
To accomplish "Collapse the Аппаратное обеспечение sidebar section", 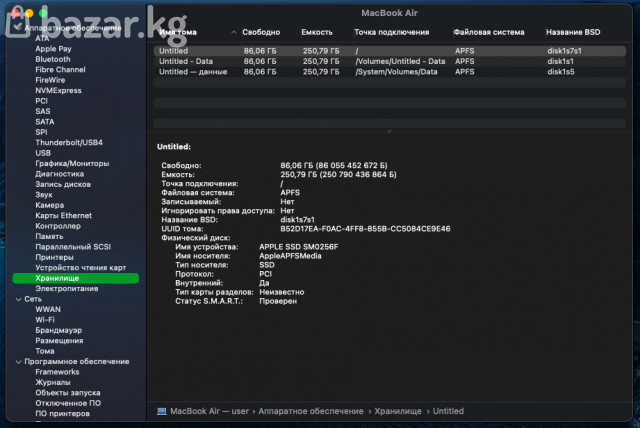I will click(x=16, y=27).
